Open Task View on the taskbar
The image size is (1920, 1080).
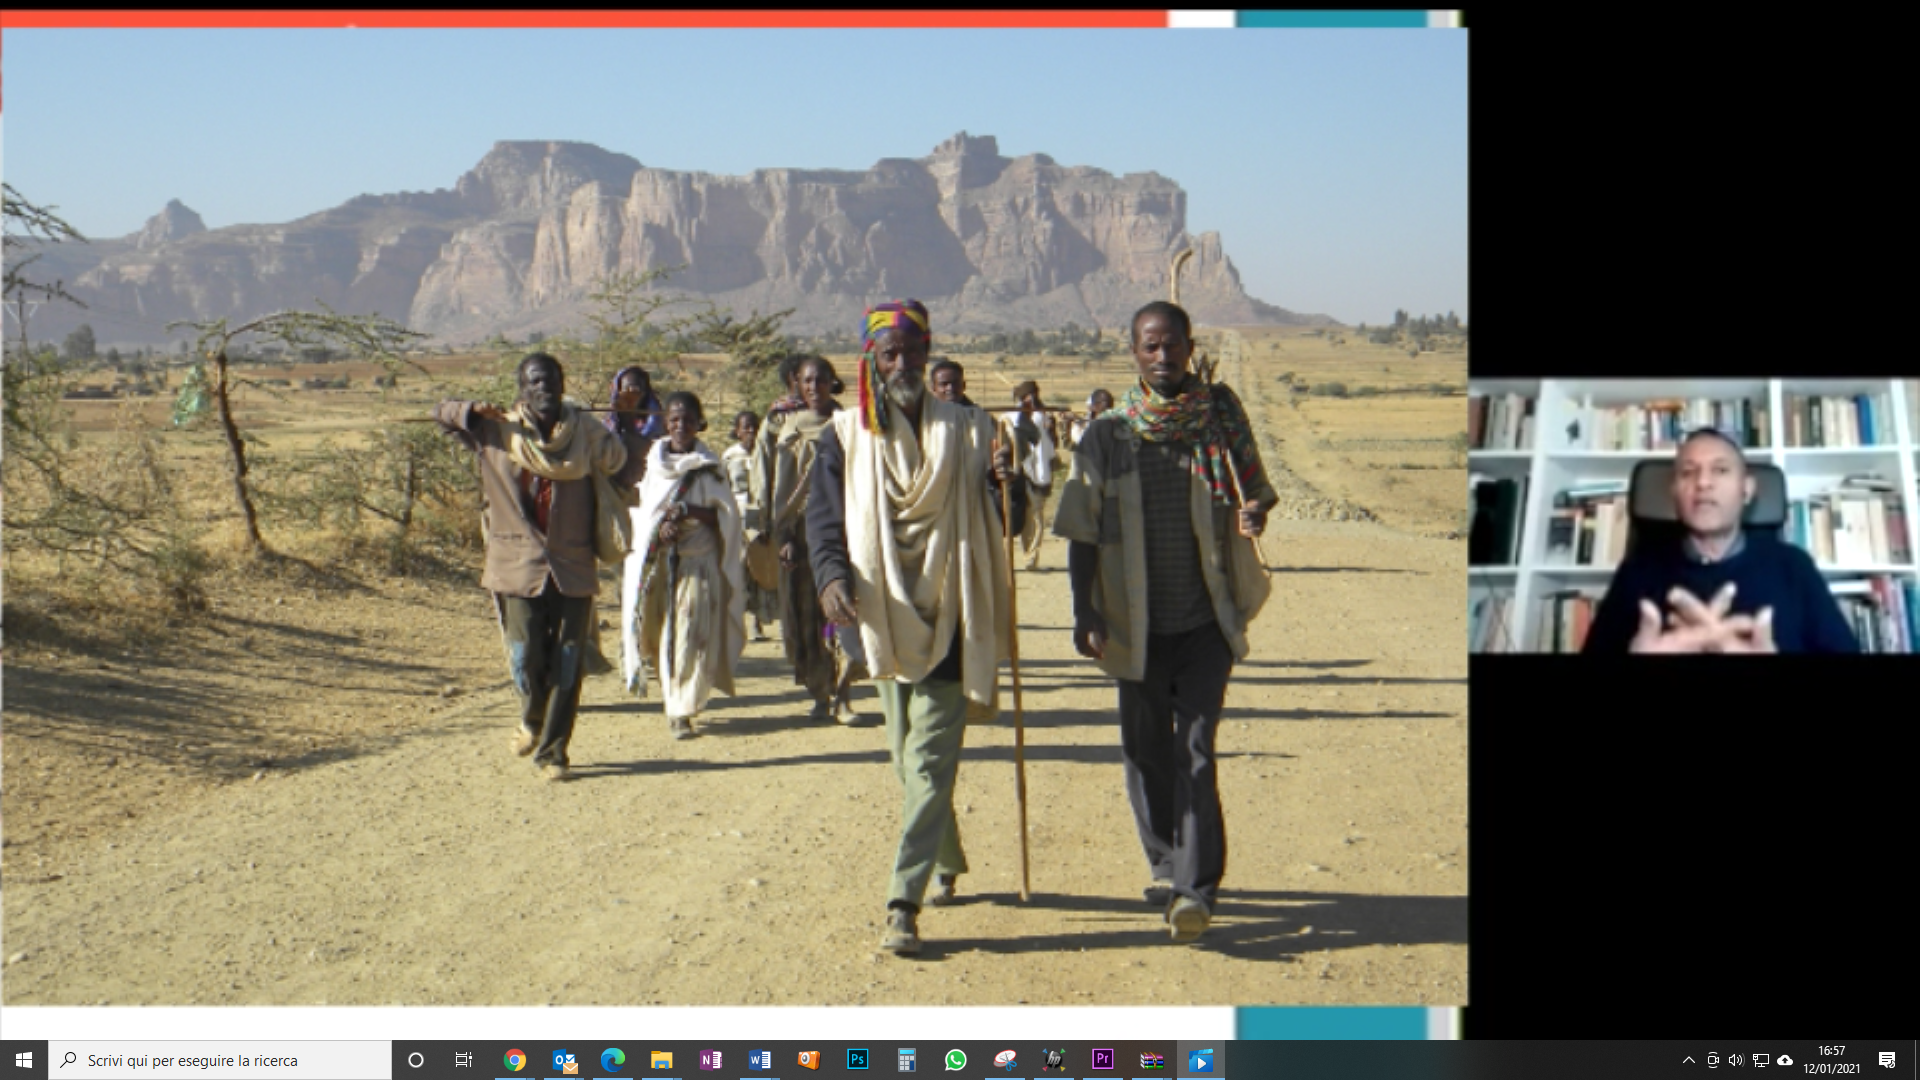(x=464, y=1060)
